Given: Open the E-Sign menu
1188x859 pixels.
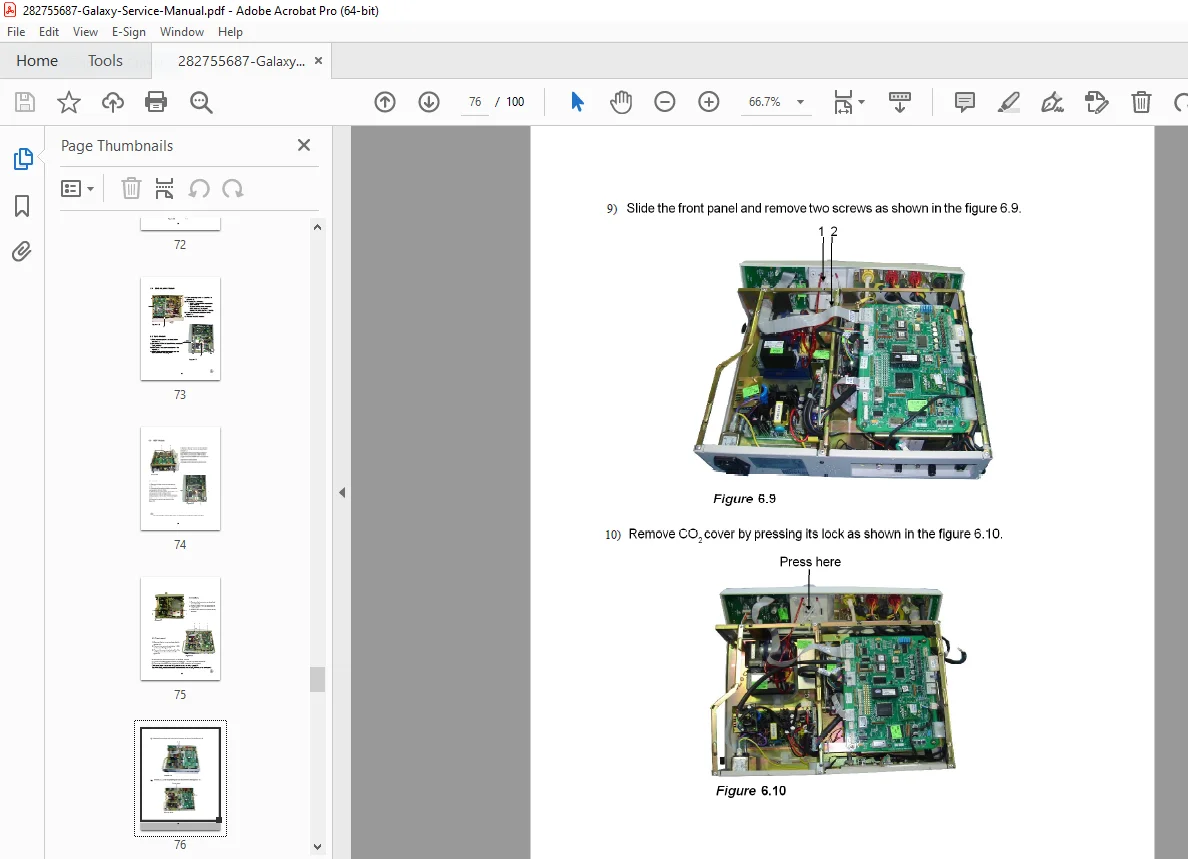Looking at the screenshot, I should coord(128,32).
